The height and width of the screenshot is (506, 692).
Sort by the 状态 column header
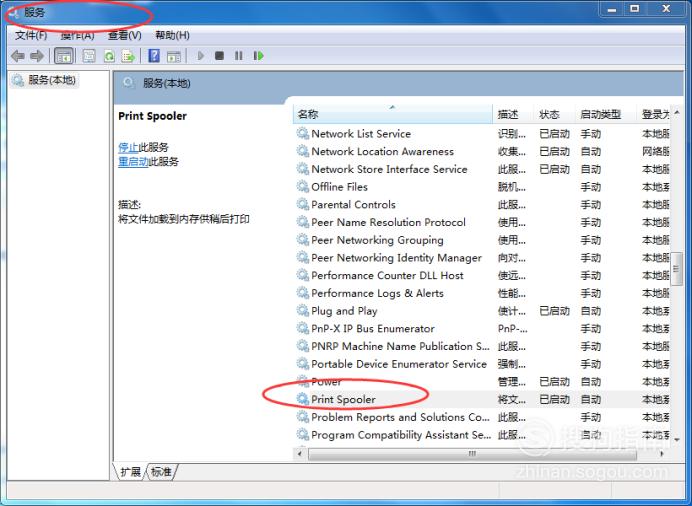pos(554,114)
